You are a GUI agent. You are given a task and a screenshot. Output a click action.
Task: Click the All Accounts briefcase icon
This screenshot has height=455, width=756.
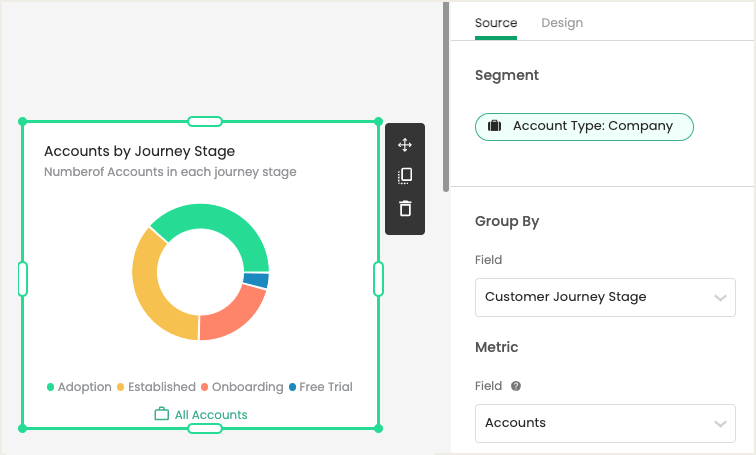click(x=162, y=414)
